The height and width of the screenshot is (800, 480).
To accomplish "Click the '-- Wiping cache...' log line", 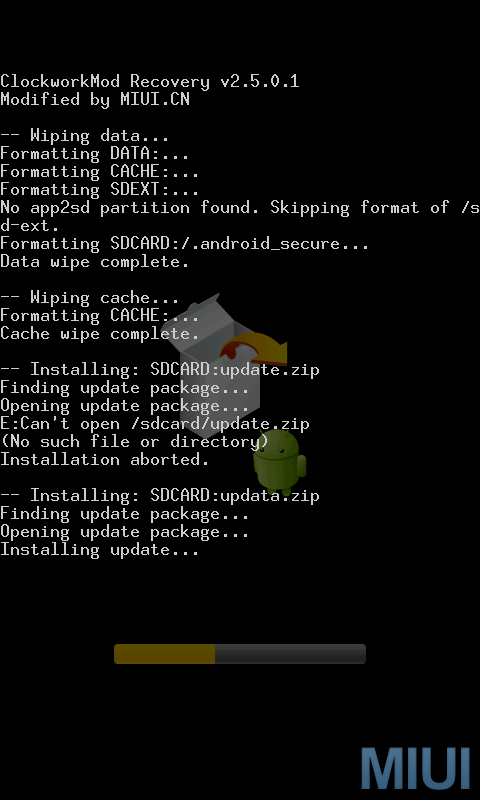I will point(90,297).
